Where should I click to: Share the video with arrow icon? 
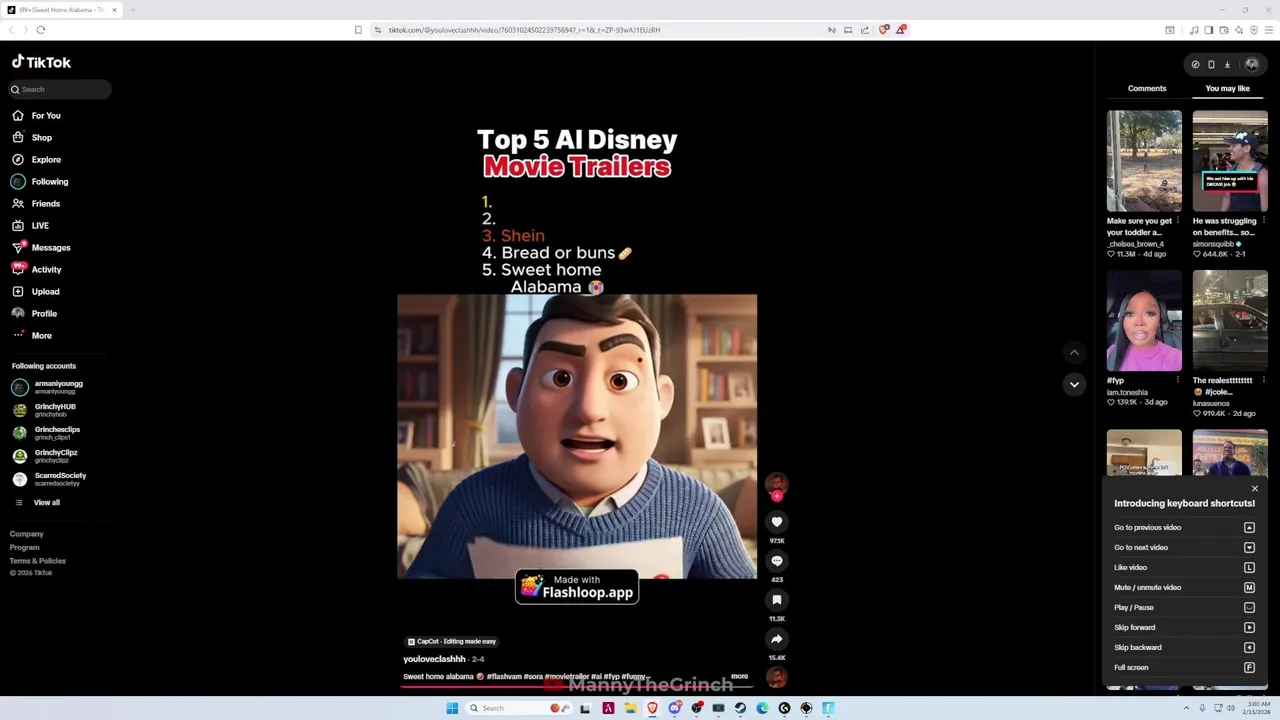pyautogui.click(x=777, y=639)
